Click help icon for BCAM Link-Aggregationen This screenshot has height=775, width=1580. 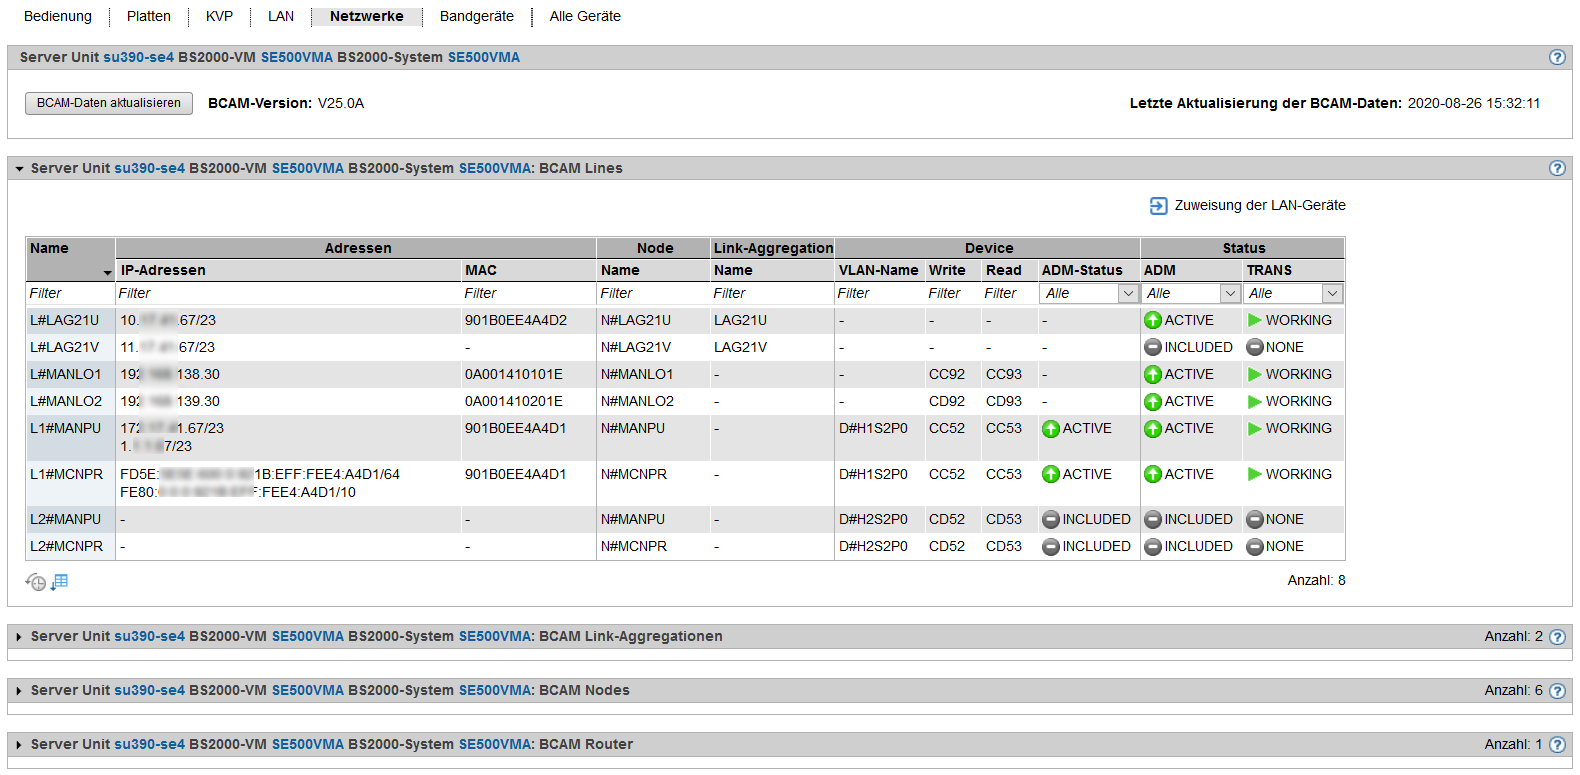pos(1557,637)
